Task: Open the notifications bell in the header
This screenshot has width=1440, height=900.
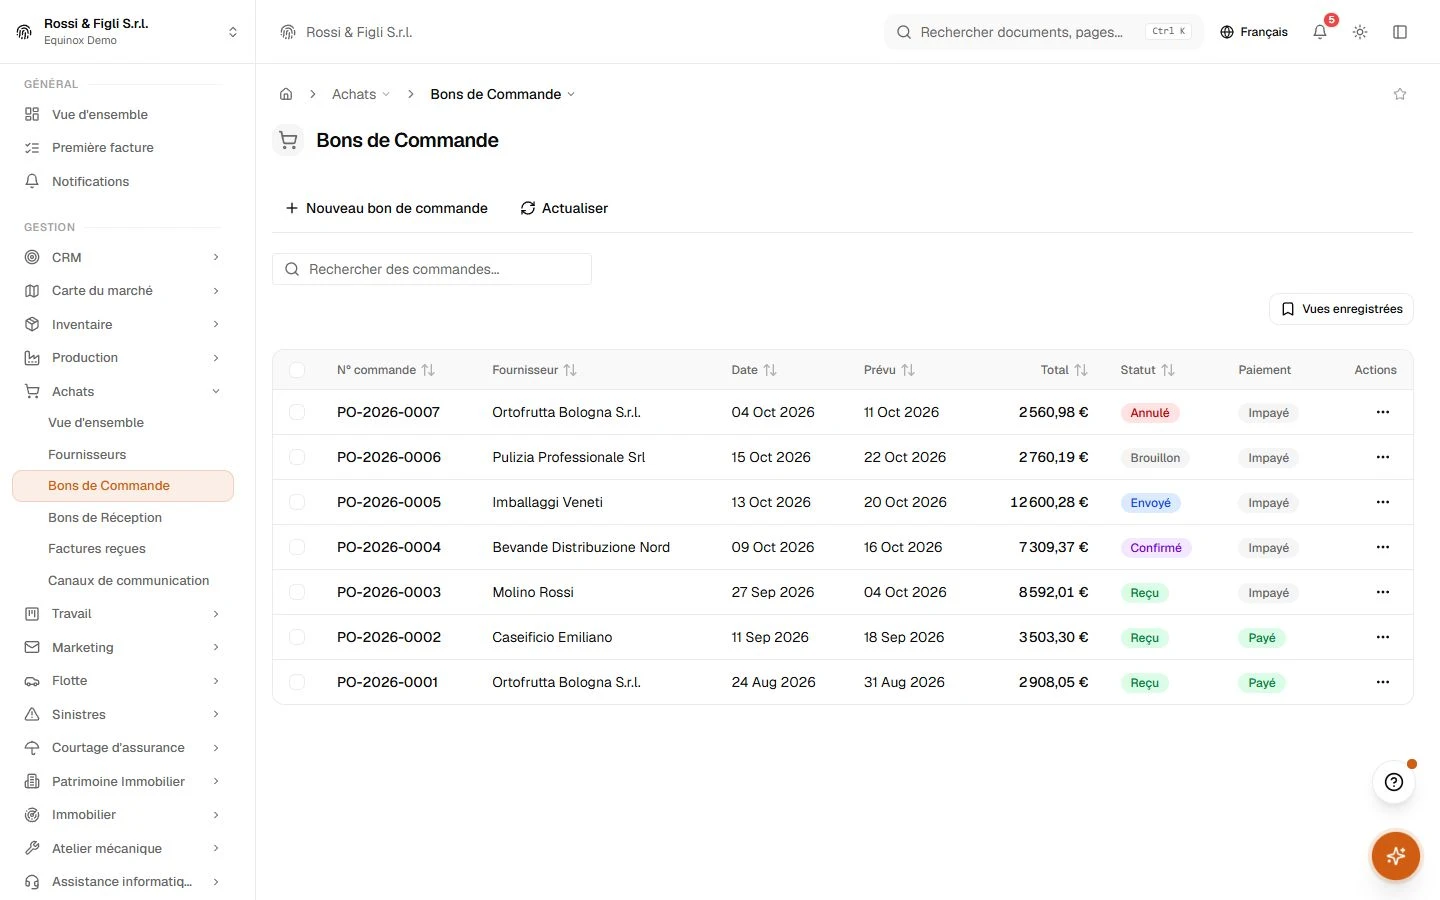Action: (1320, 32)
